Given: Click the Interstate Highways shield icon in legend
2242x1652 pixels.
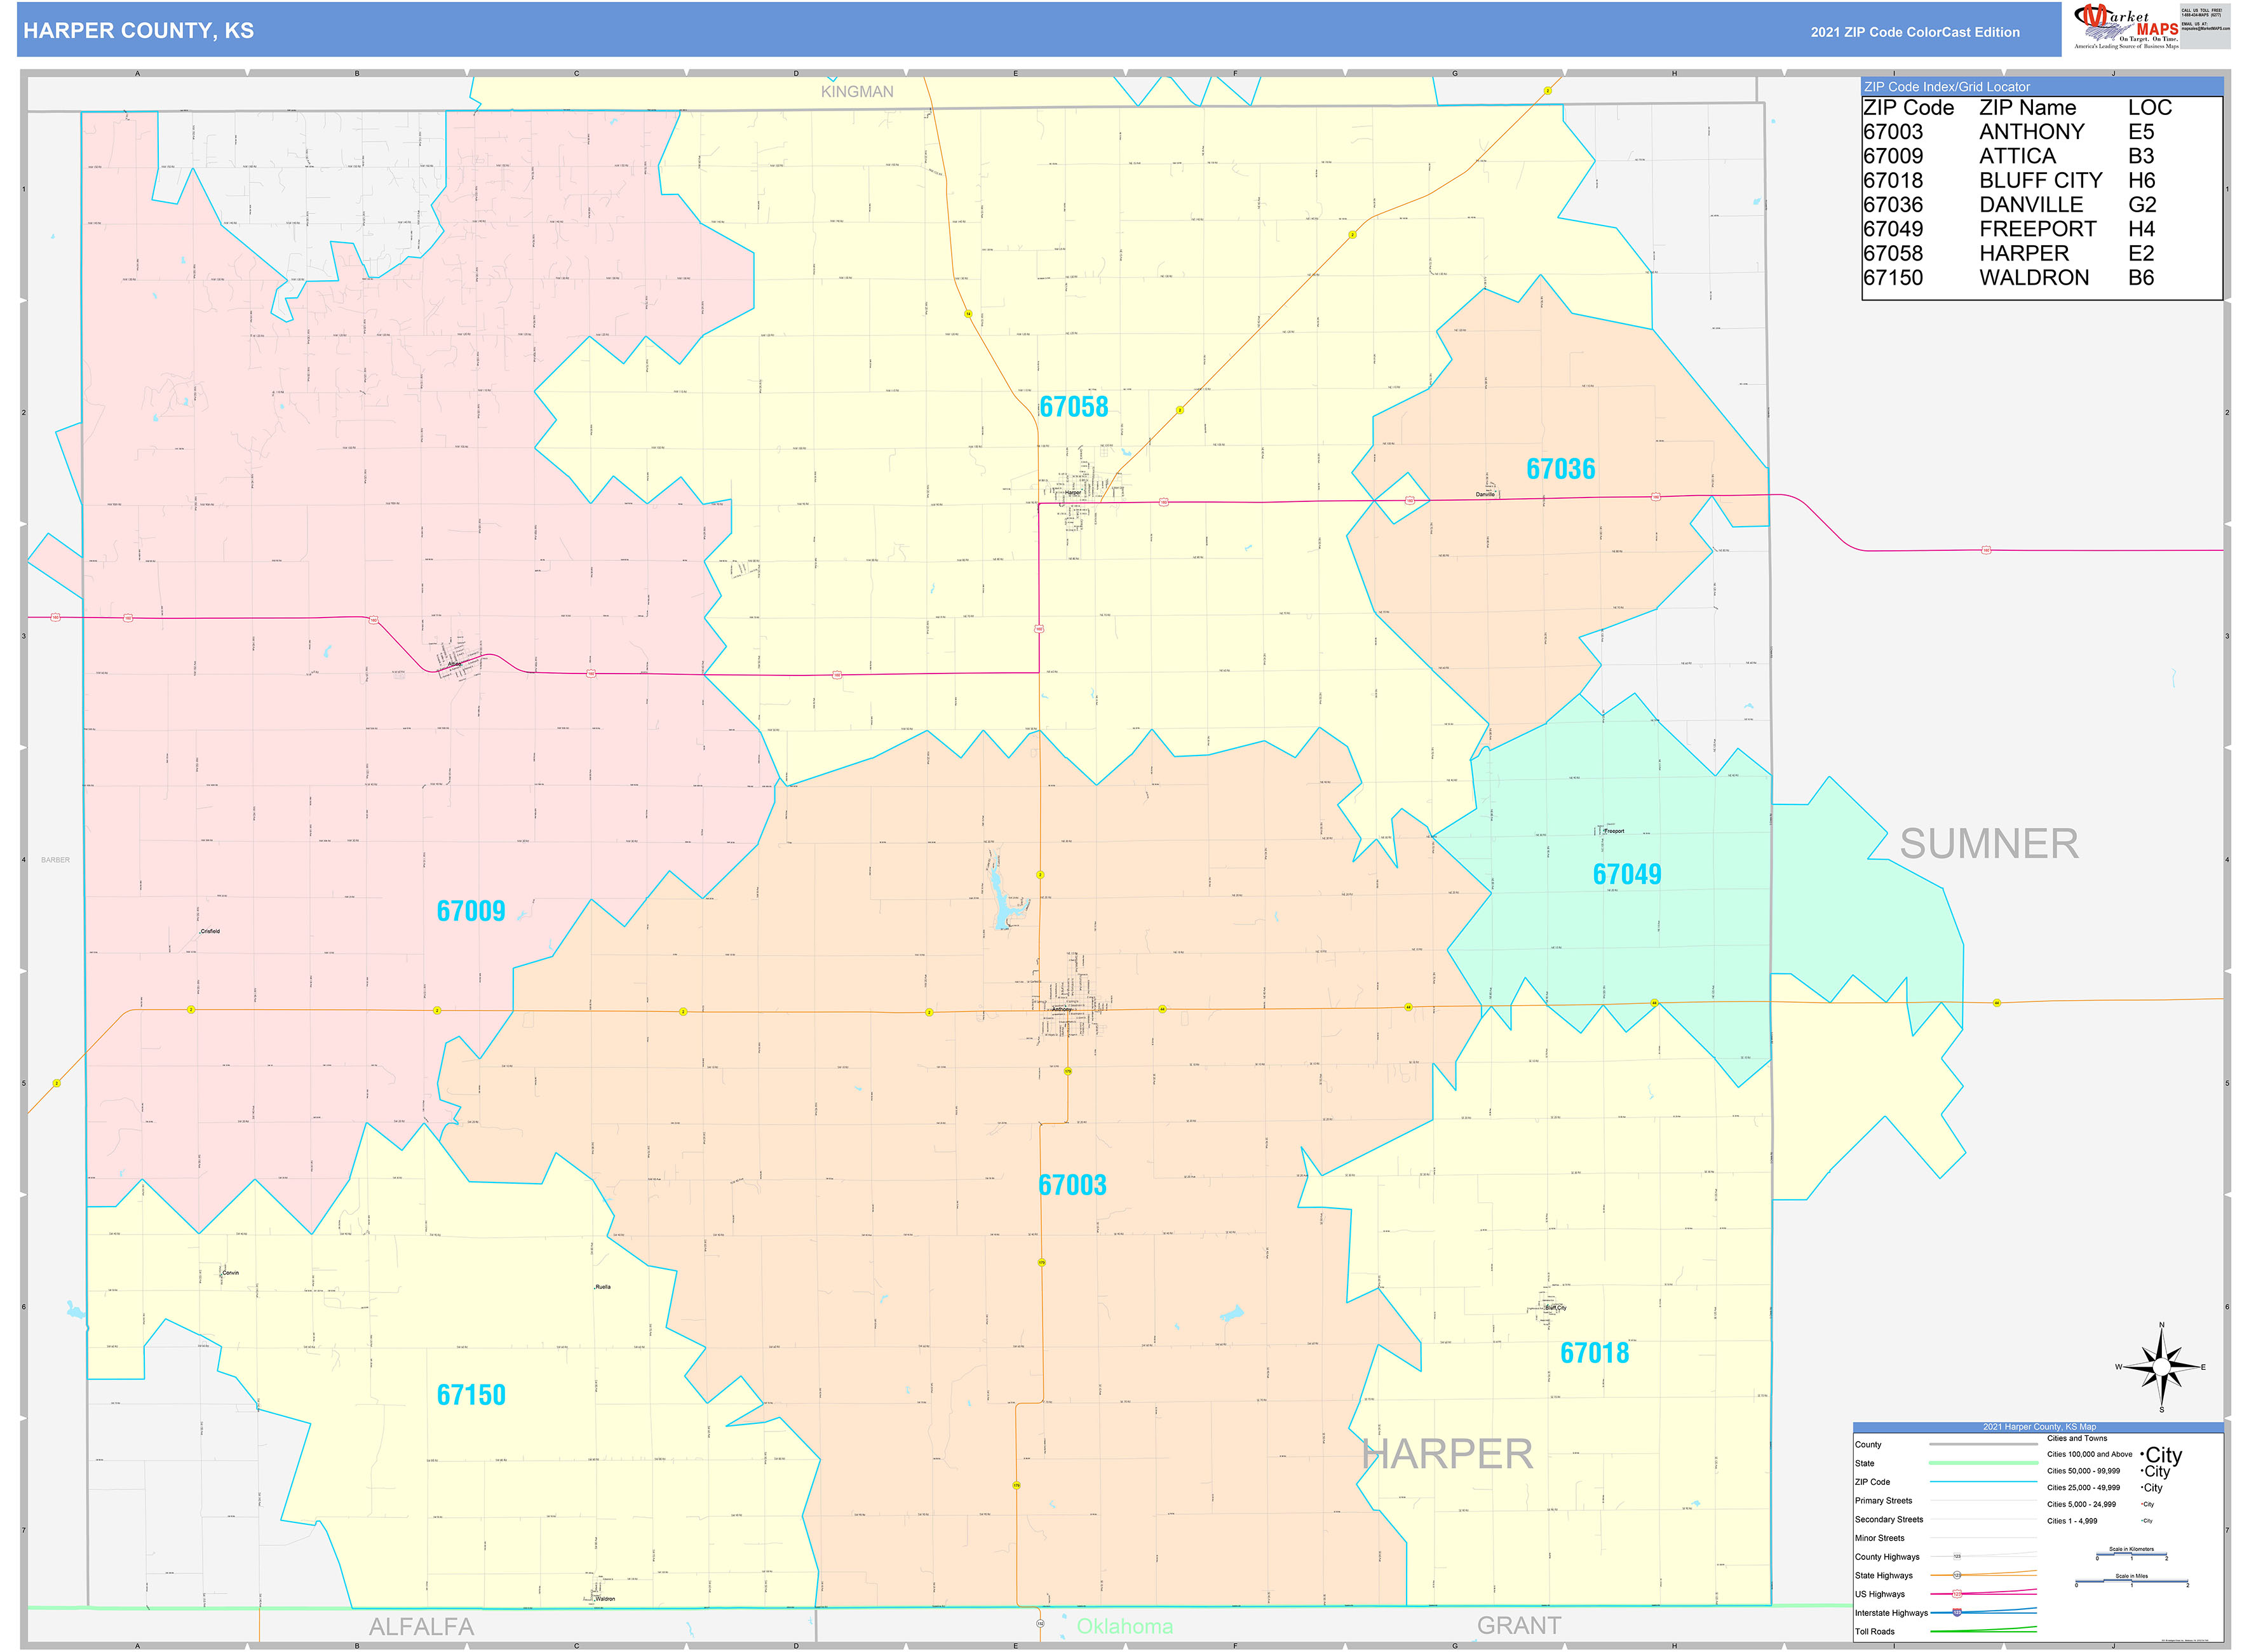Looking at the screenshot, I should point(1958,1612).
